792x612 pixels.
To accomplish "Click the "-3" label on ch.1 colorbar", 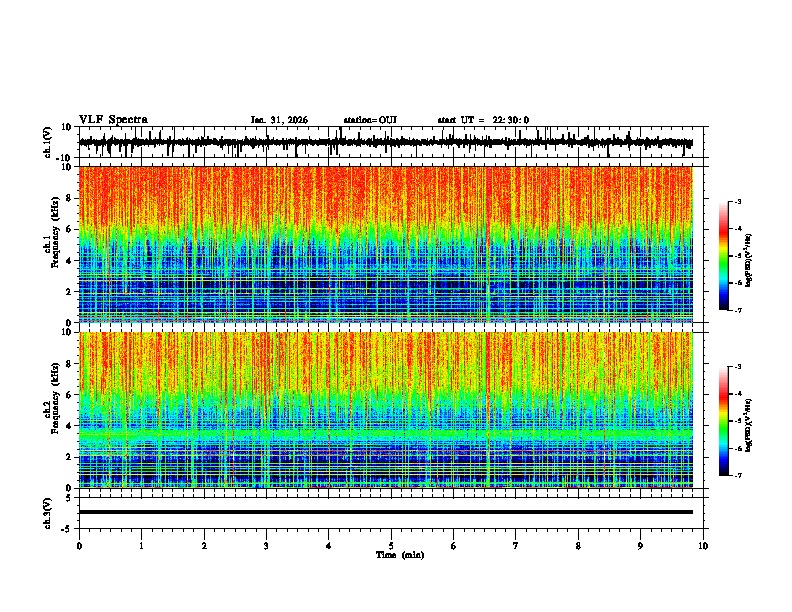I will click(x=737, y=201).
